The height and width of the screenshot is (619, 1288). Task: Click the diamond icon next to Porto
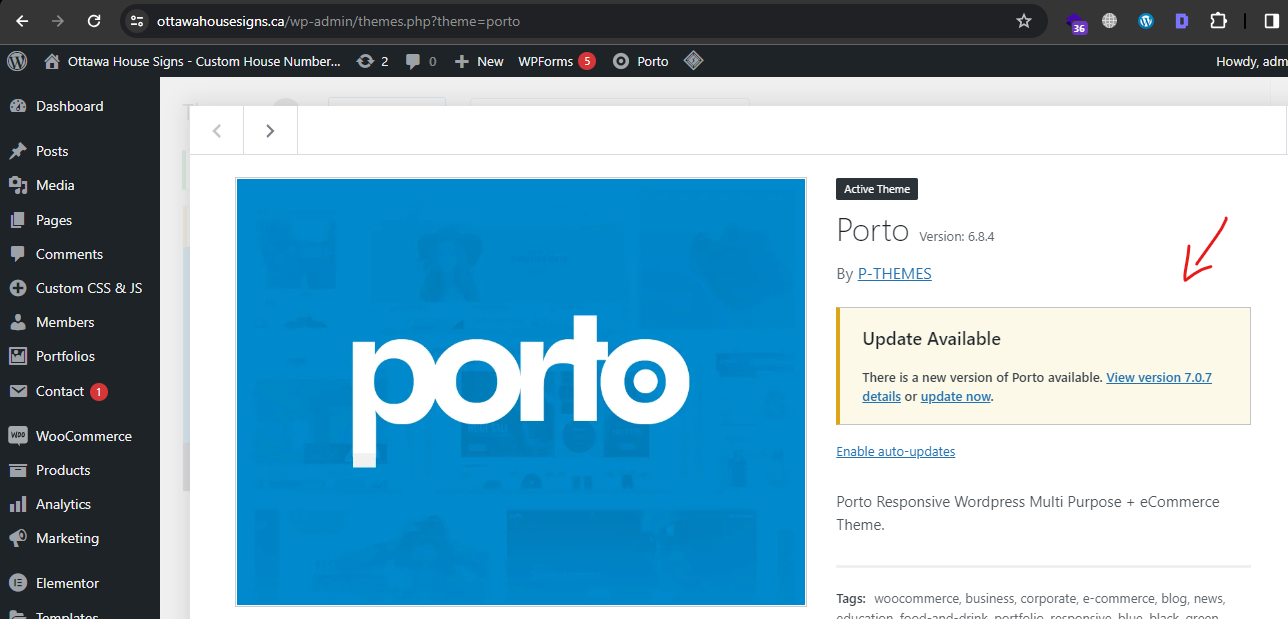[694, 61]
